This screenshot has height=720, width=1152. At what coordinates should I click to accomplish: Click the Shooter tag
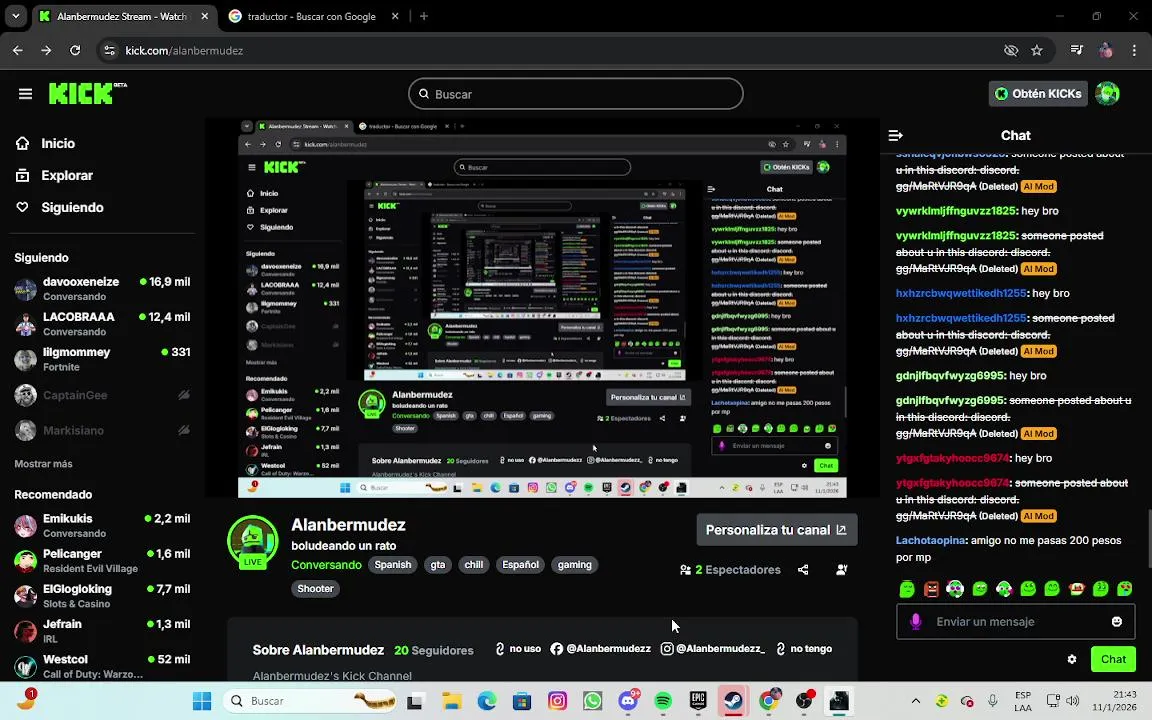coord(315,588)
